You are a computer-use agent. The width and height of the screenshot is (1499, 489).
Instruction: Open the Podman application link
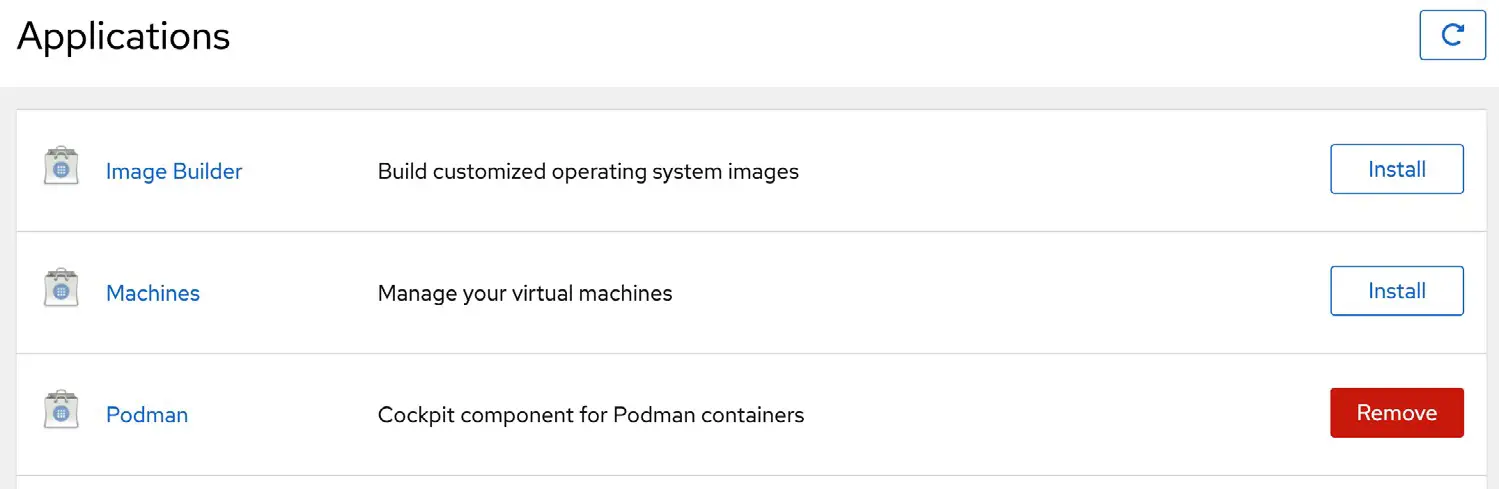147,415
